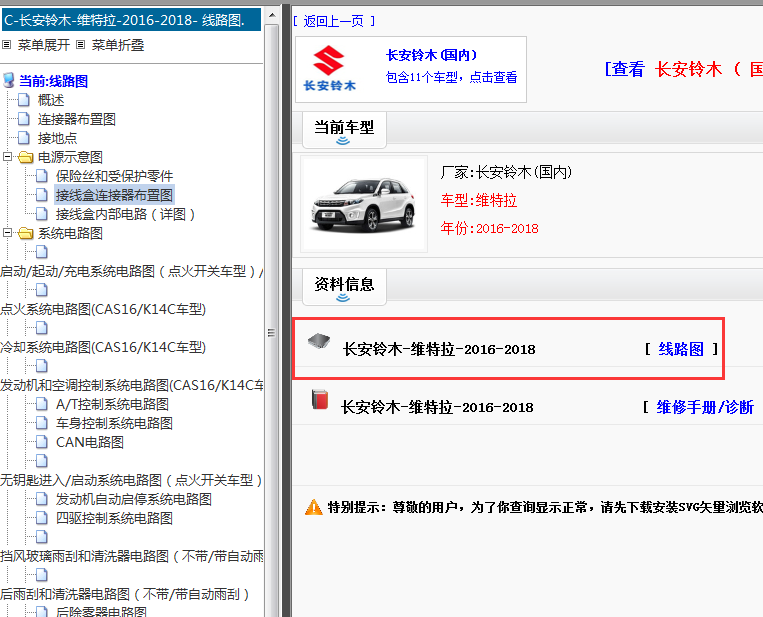Open 冷却系统电路图(CAS16/K14C车型) item
Image resolution: width=763 pixels, height=617 pixels.
coord(103,347)
